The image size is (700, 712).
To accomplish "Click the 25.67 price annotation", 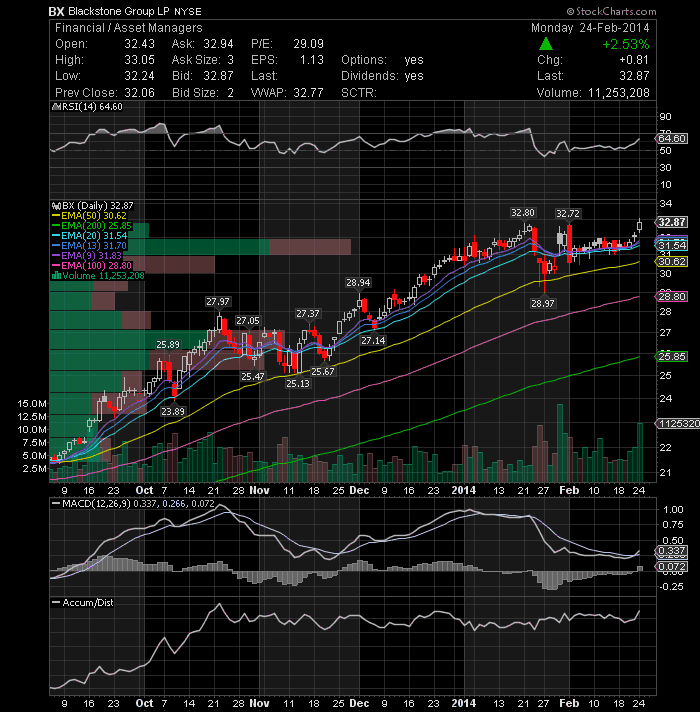I will point(323,371).
